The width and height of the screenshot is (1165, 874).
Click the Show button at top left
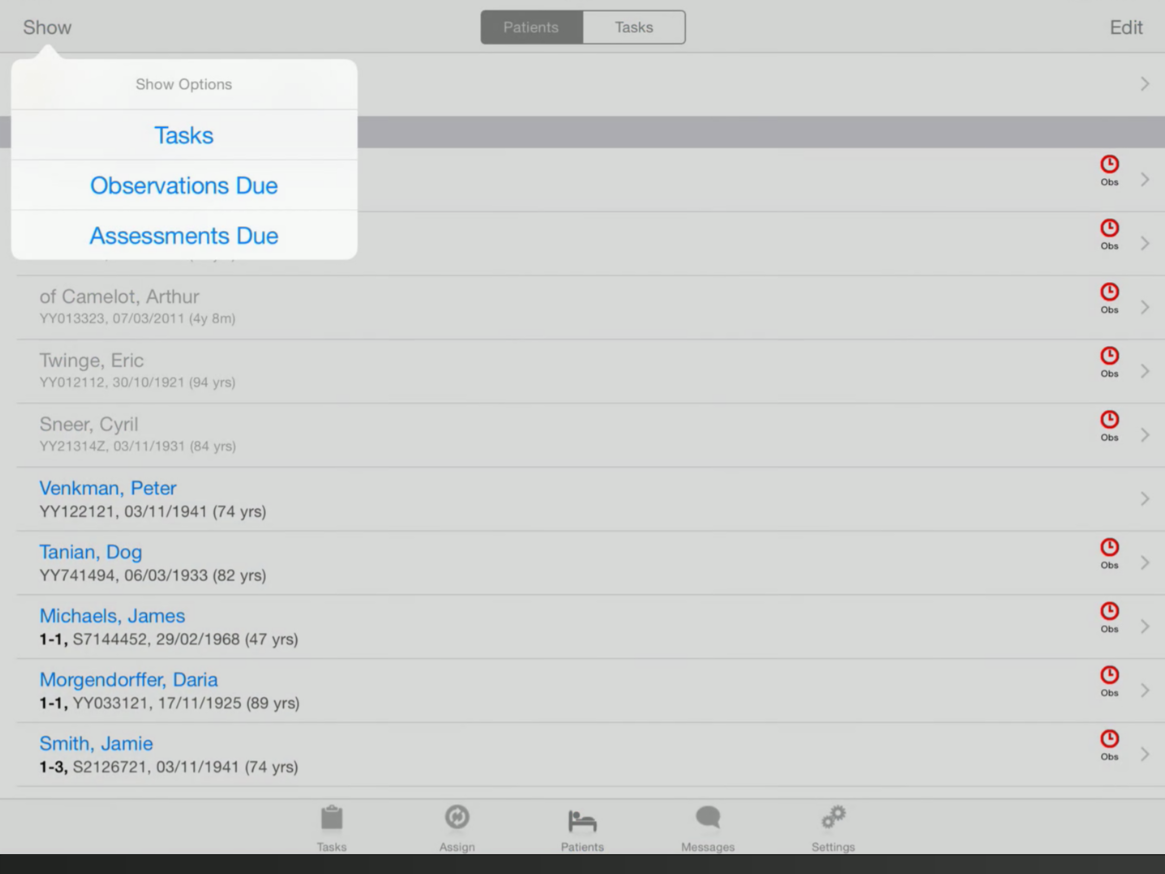[x=47, y=27]
